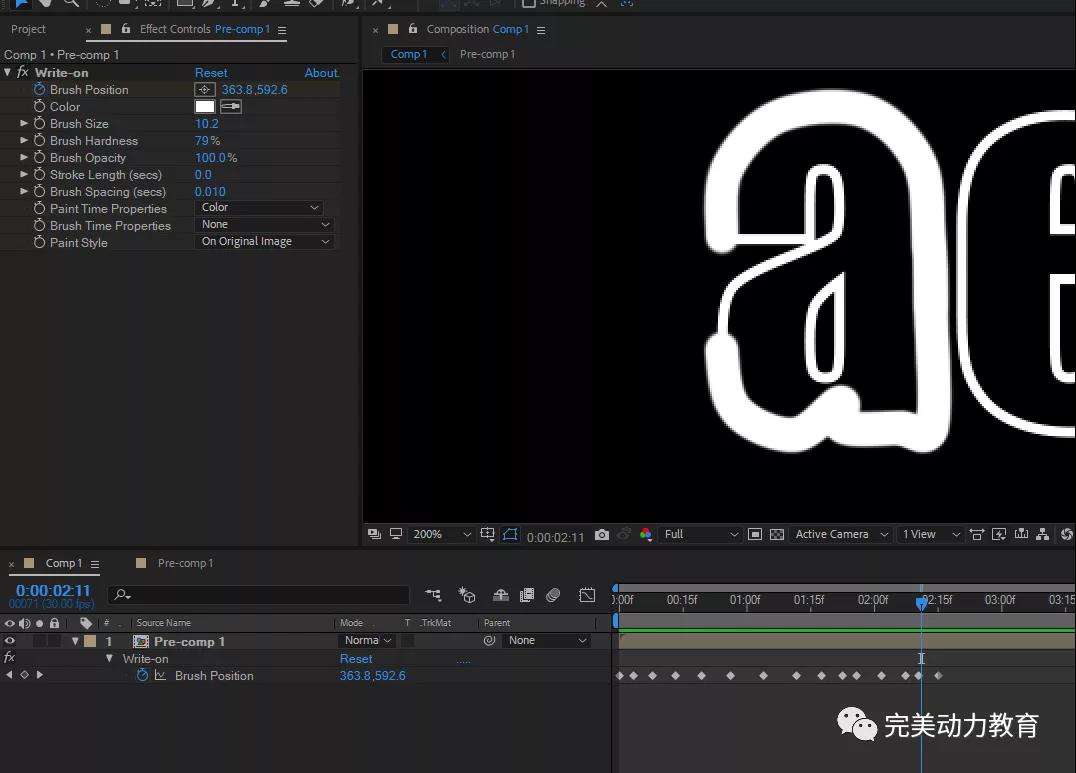Take a snapshot with the camera icon
The width and height of the screenshot is (1076, 773).
click(x=601, y=535)
